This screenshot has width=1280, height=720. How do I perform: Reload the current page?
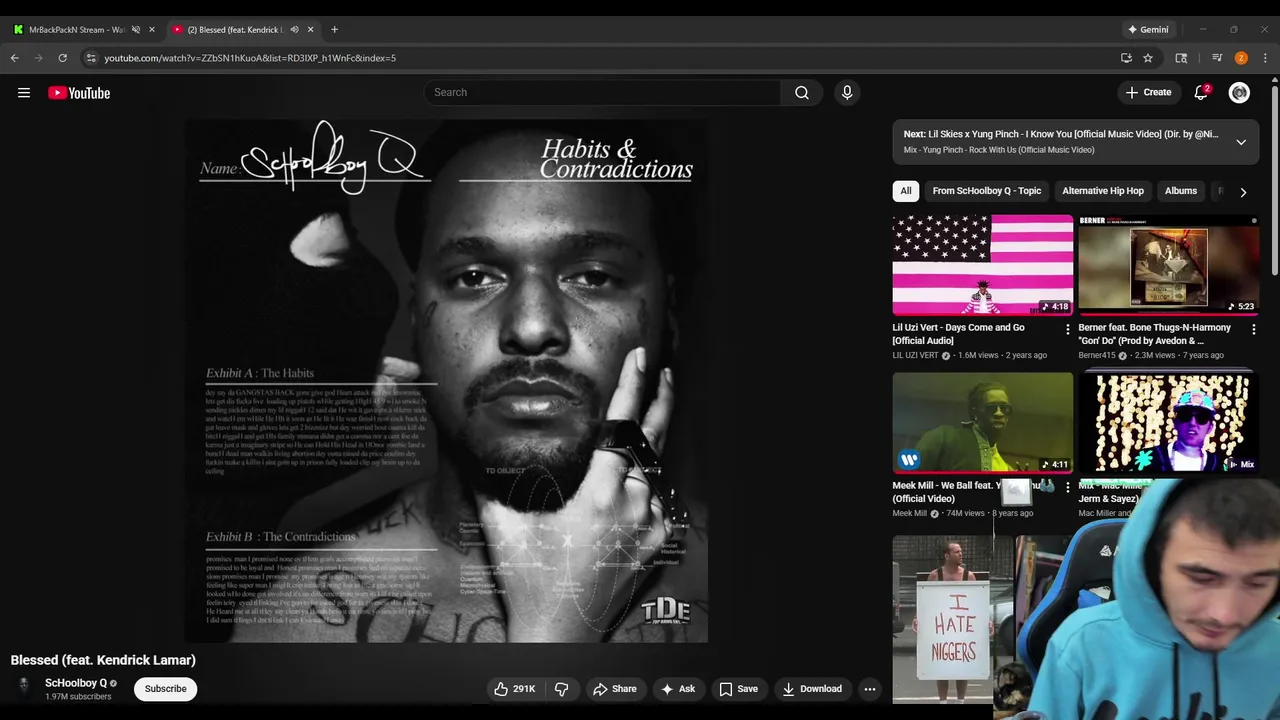[x=62, y=58]
